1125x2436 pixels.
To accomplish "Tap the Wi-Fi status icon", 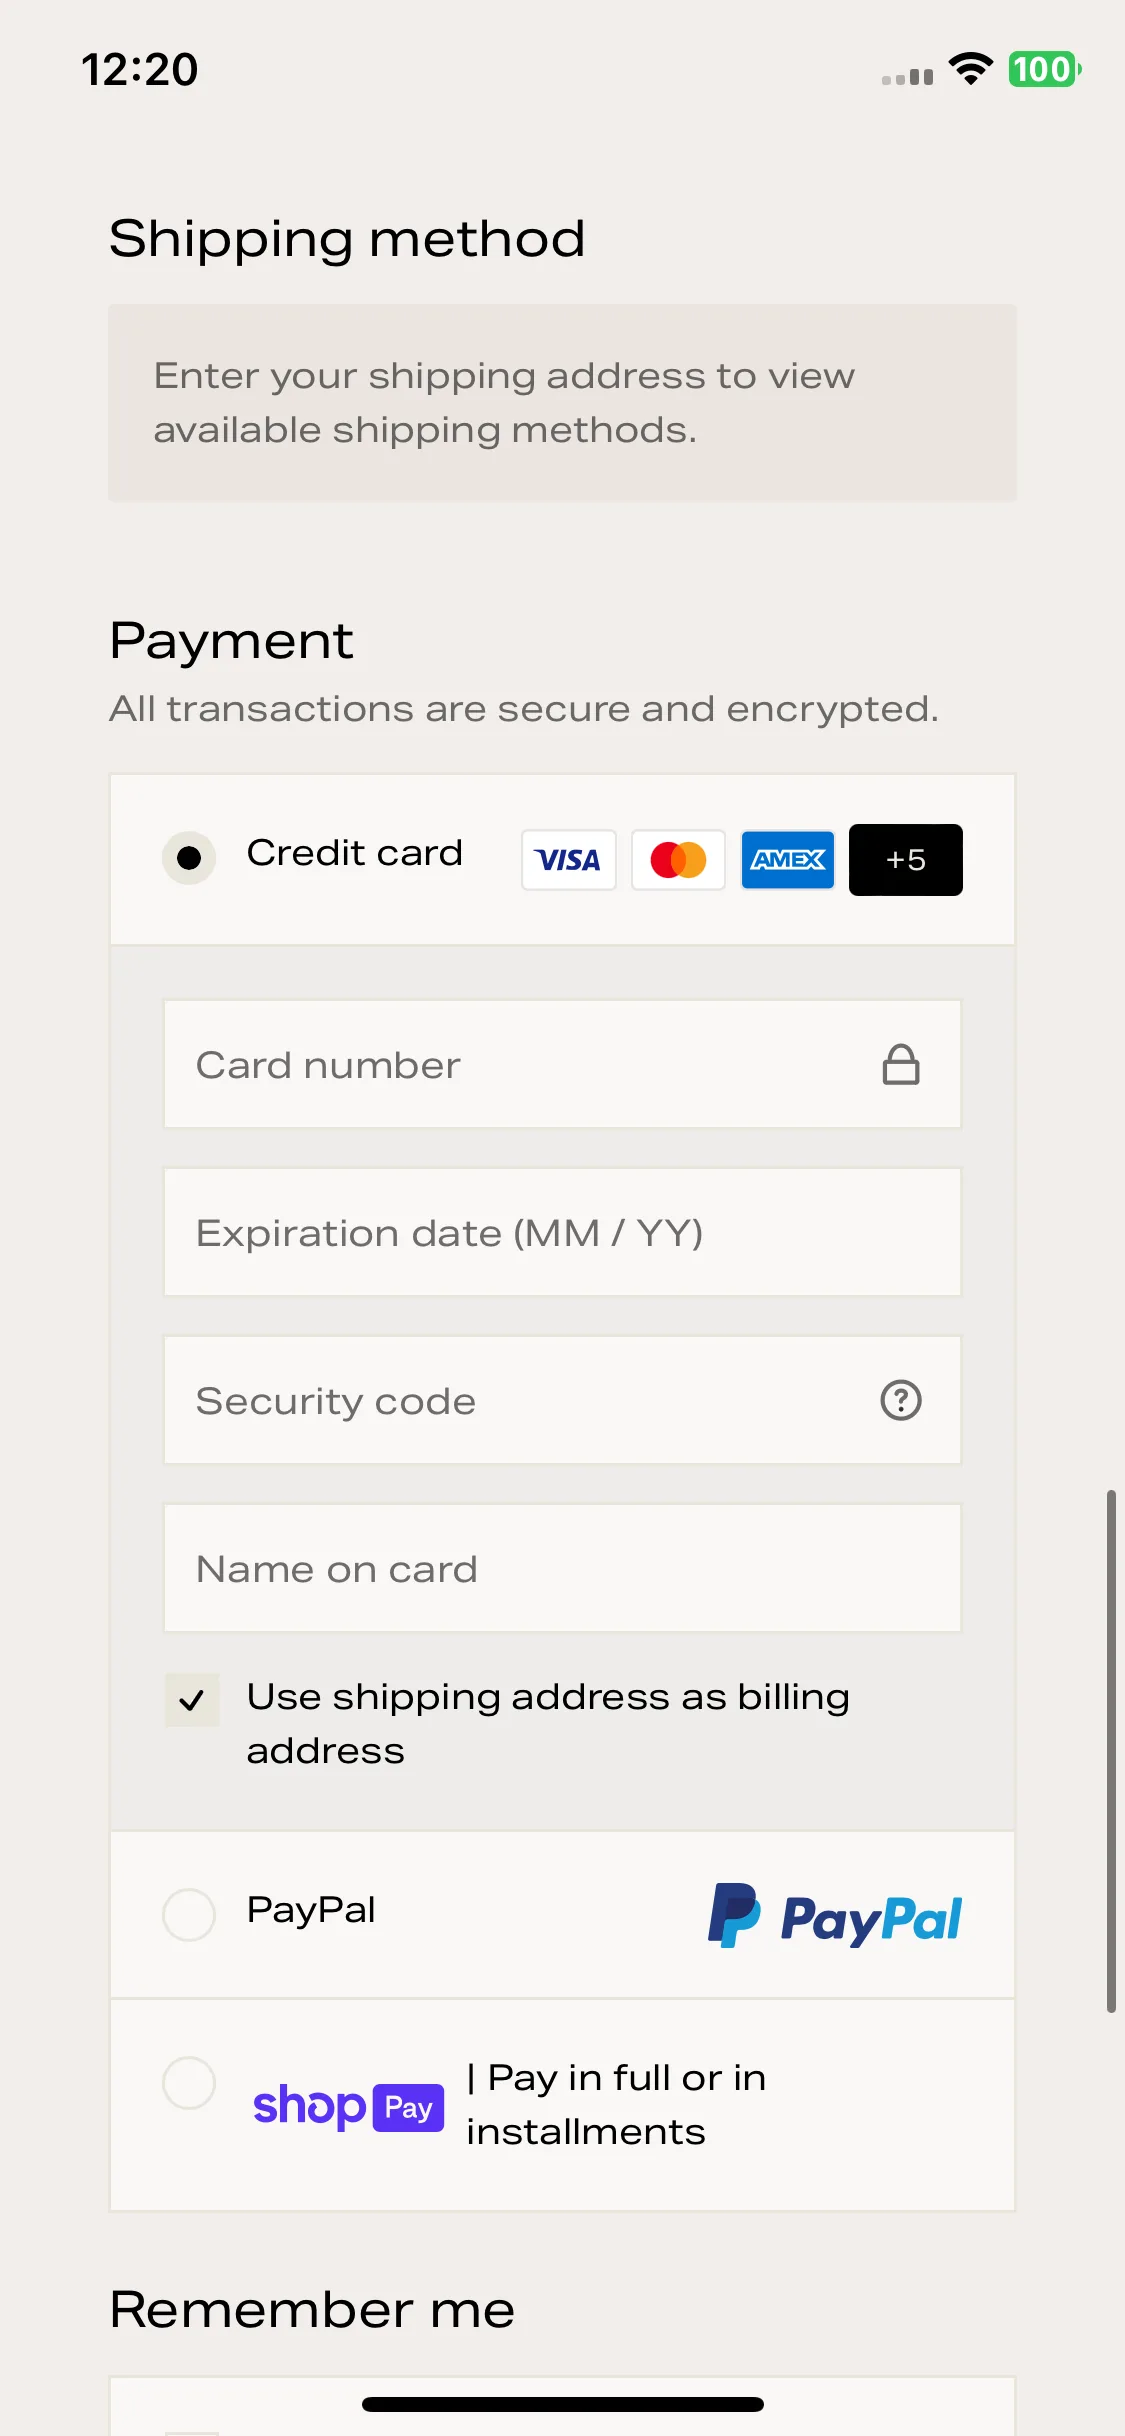I will [970, 69].
